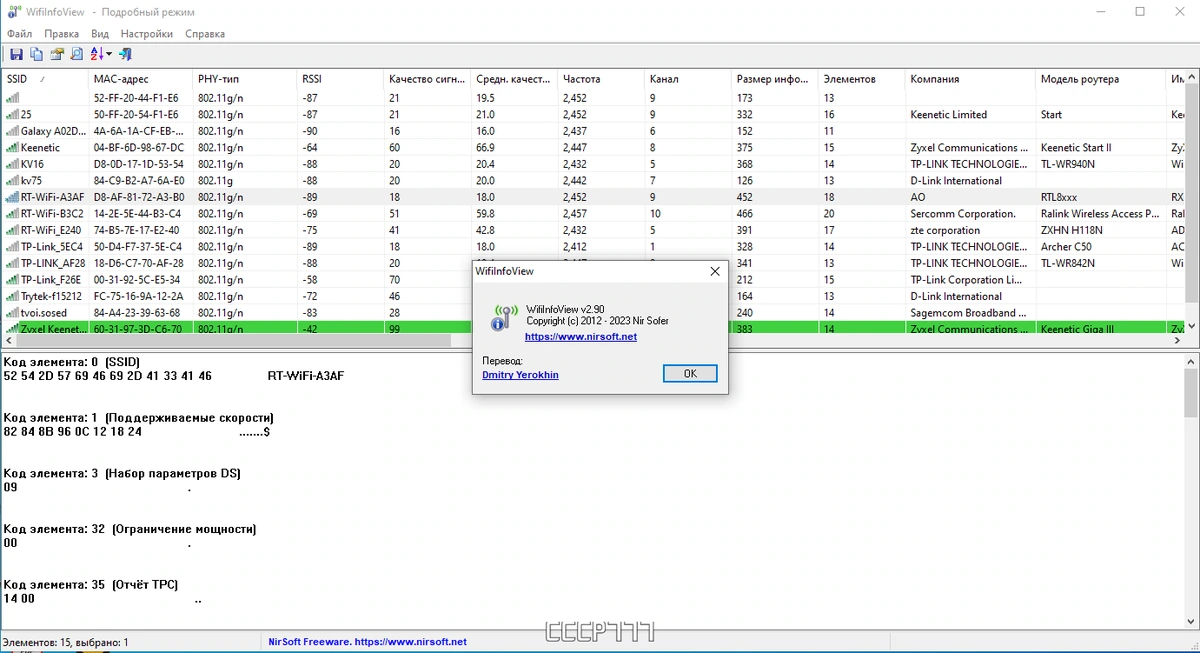The width and height of the screenshot is (1200, 653).
Task: Click the zte corporation company cell
Action: (x=945, y=230)
